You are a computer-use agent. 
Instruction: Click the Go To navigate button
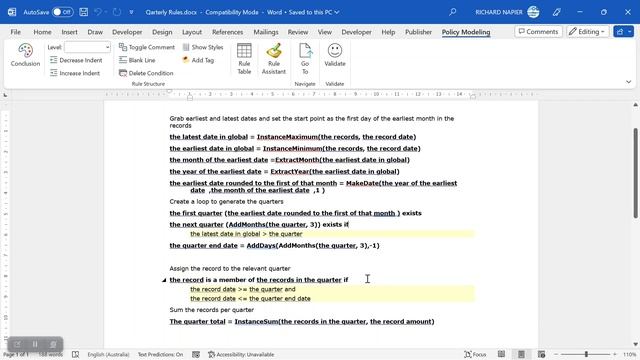(305, 58)
